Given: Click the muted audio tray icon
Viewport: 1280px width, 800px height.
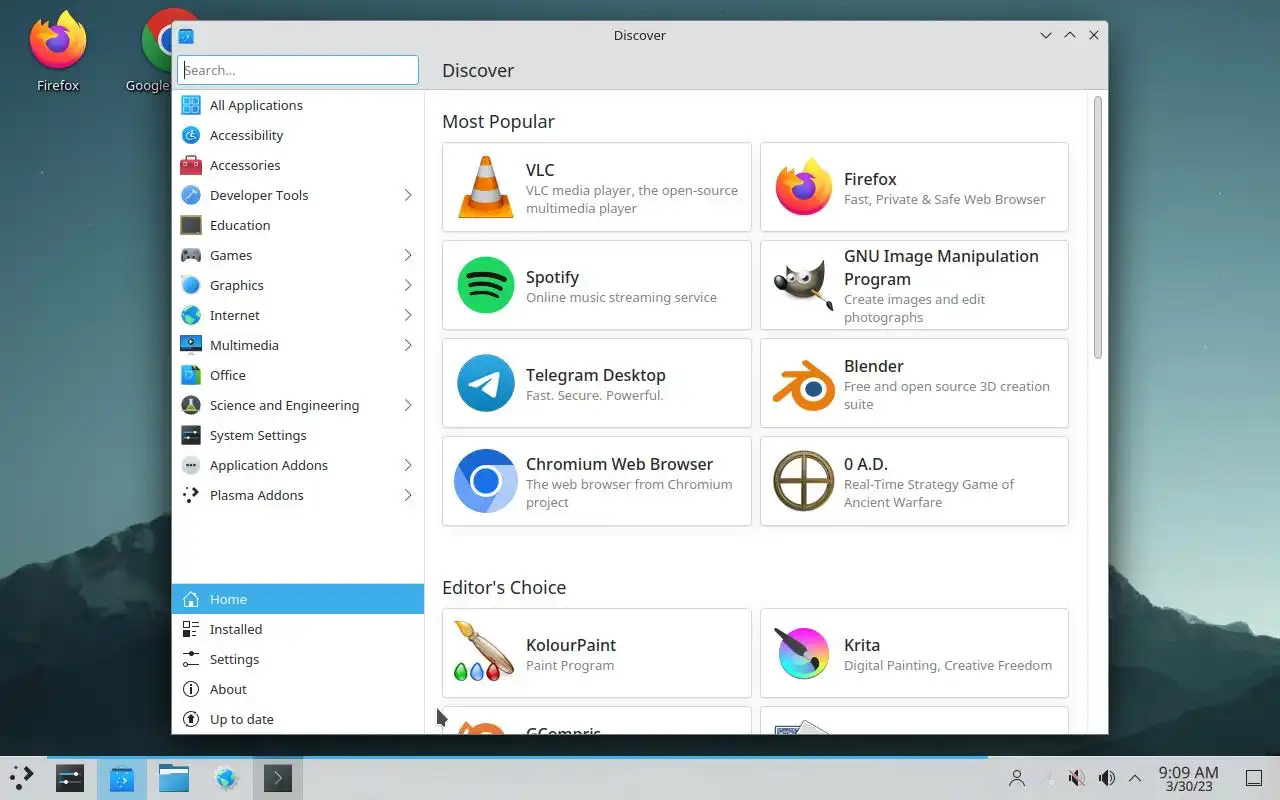Looking at the screenshot, I should tap(1076, 778).
